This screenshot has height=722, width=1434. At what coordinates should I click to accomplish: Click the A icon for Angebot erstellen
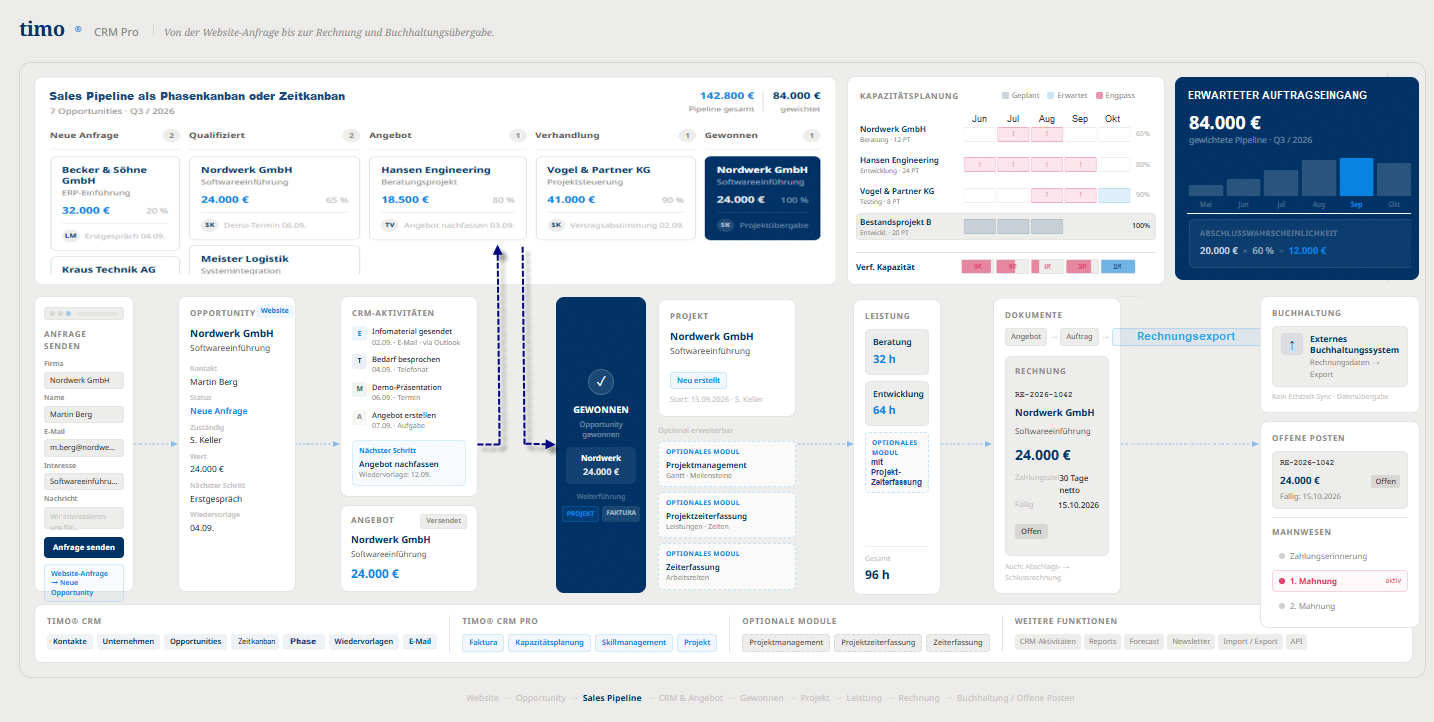(360, 417)
